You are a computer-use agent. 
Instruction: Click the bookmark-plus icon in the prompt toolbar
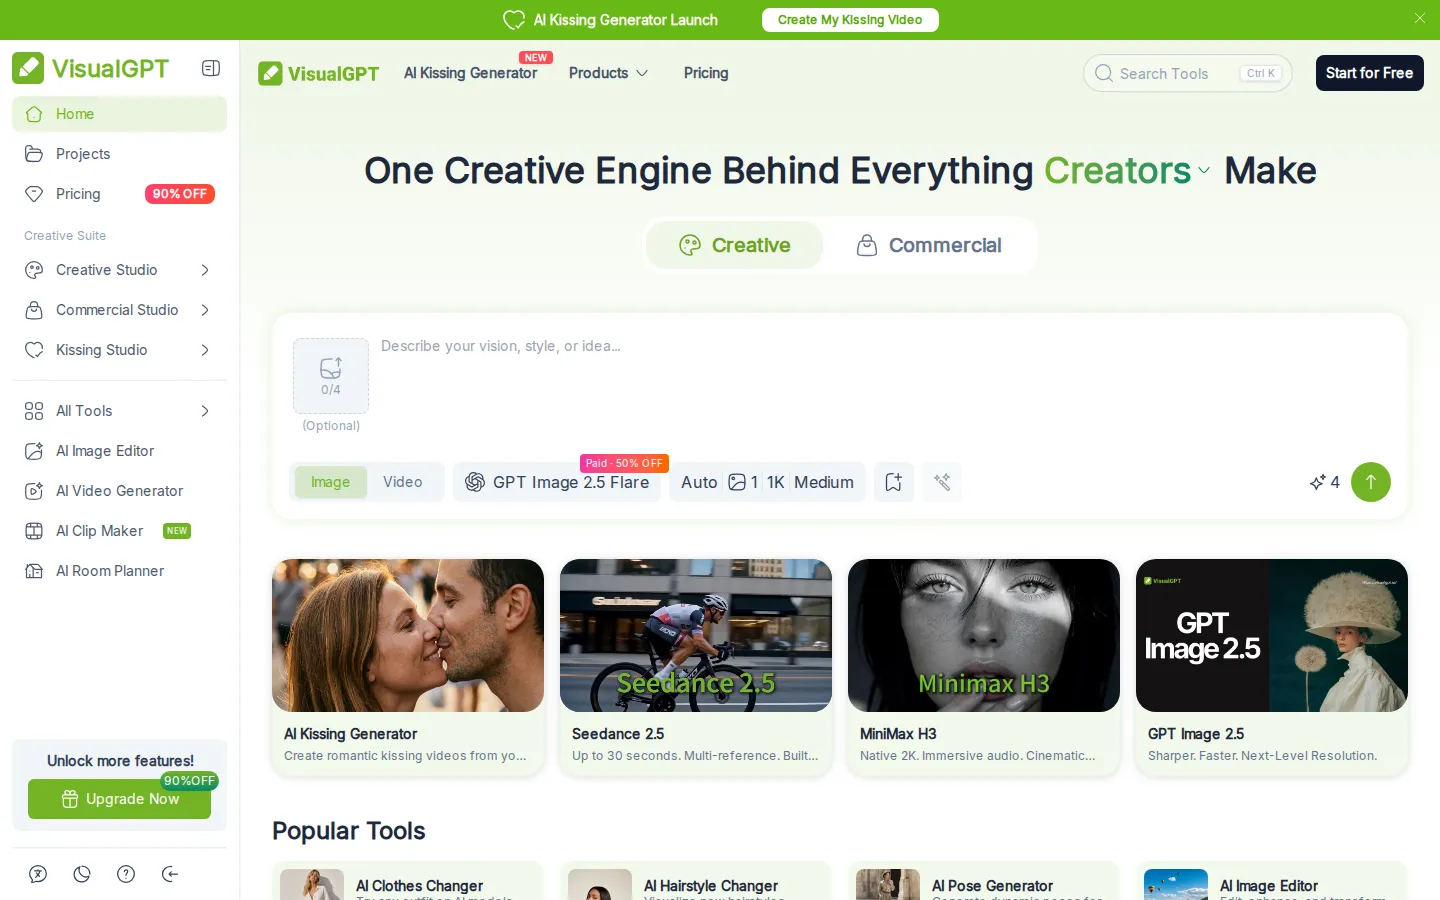point(894,482)
